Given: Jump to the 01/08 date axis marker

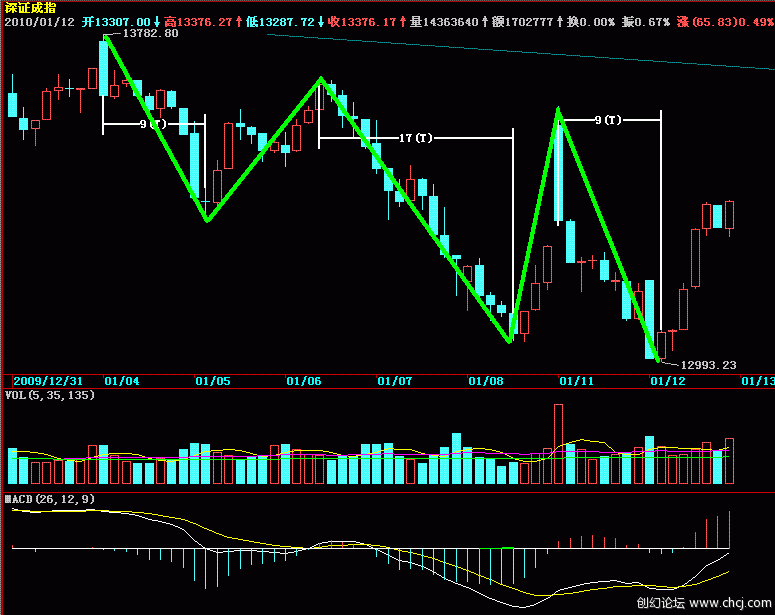Looking at the screenshot, I should 486,381.
